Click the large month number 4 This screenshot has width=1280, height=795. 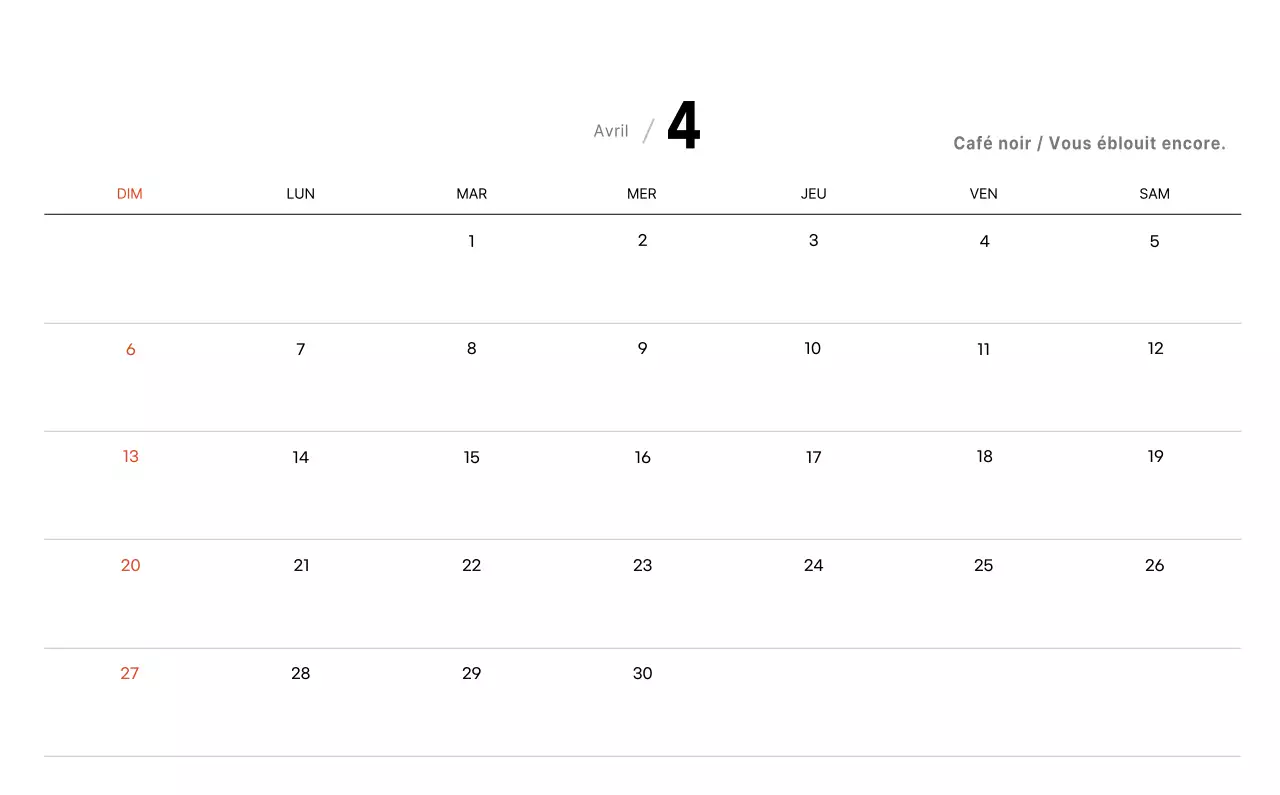pos(684,127)
